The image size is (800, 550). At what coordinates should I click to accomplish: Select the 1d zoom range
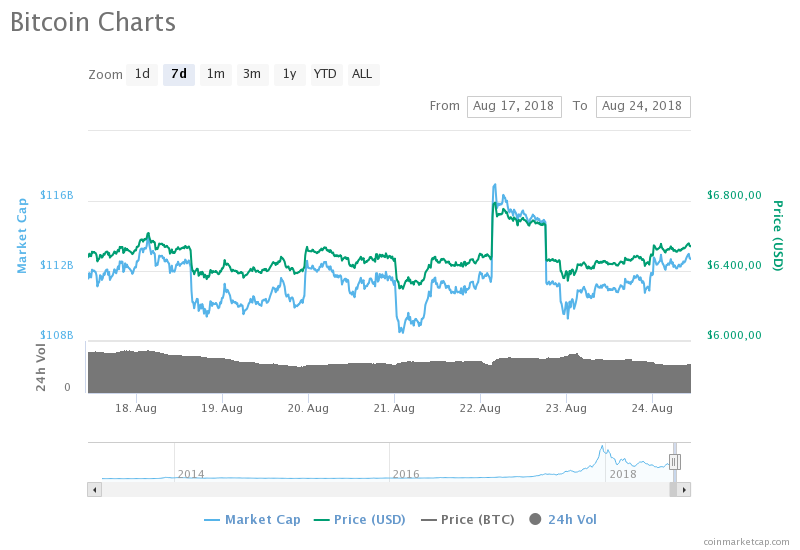point(142,74)
